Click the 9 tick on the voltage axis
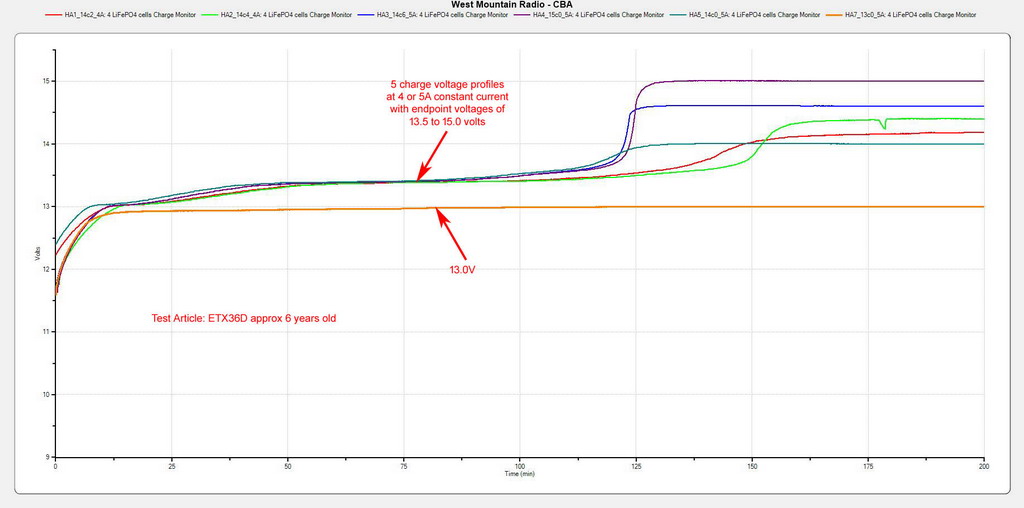This screenshot has width=1024, height=508. point(47,457)
